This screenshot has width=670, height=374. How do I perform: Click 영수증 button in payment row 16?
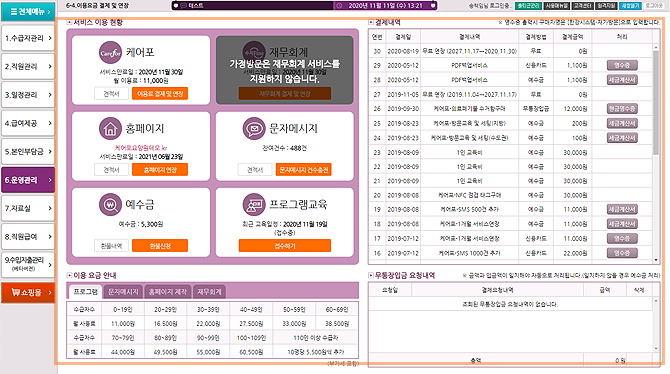622,253
